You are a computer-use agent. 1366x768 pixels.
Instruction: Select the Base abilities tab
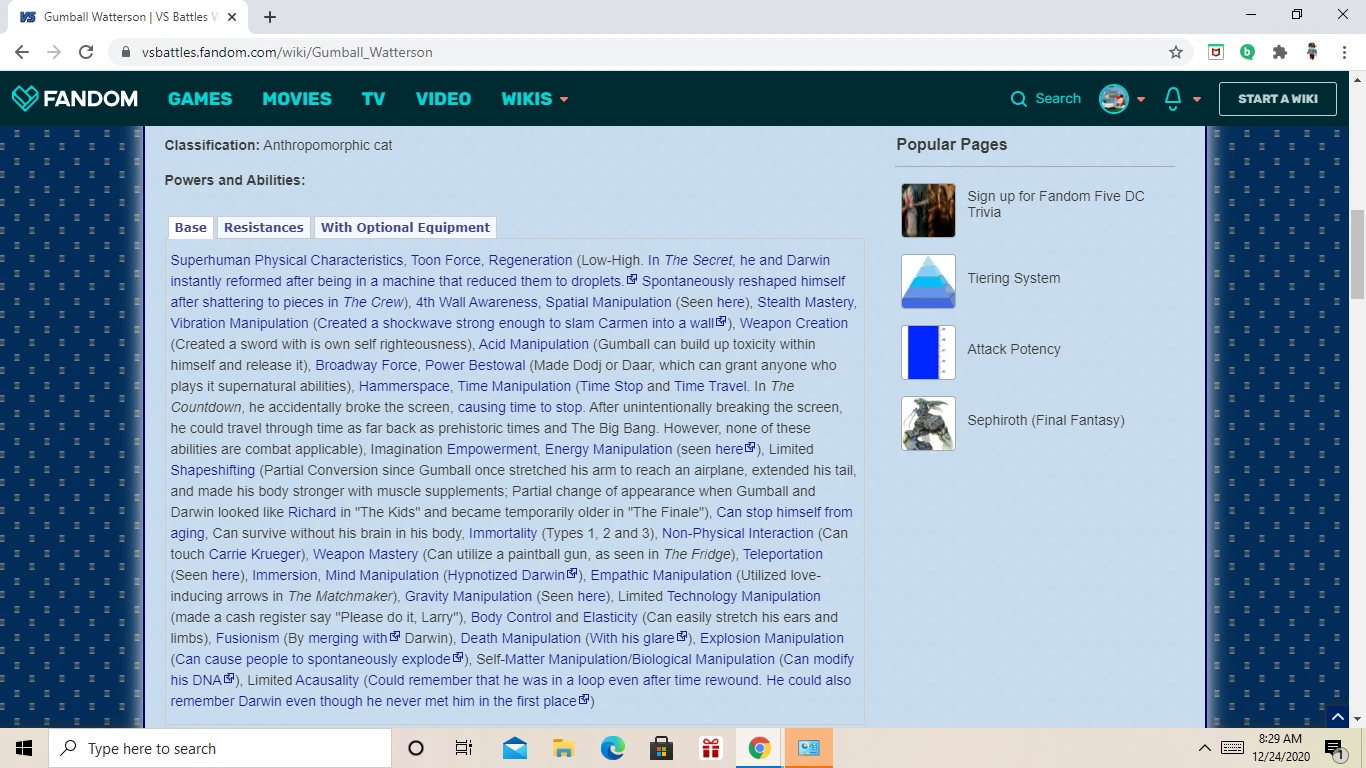coord(190,227)
